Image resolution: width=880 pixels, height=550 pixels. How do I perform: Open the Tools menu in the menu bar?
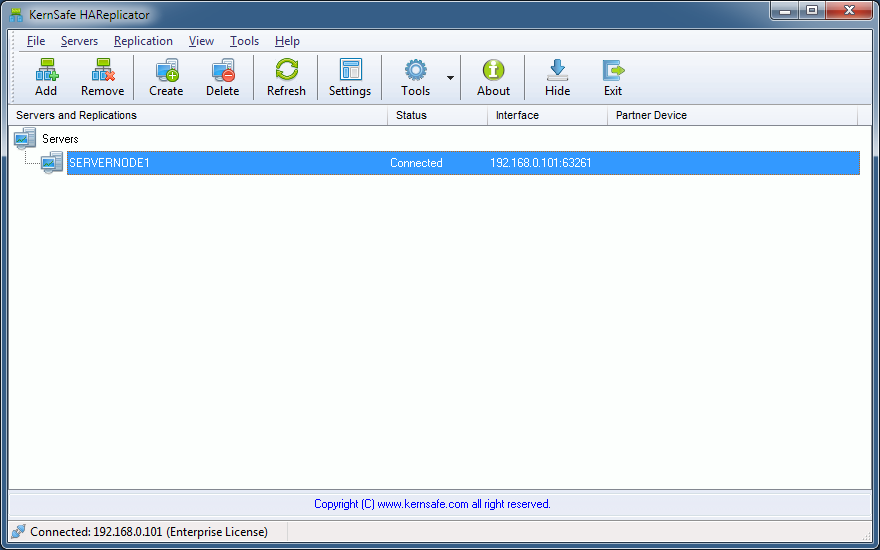click(244, 41)
